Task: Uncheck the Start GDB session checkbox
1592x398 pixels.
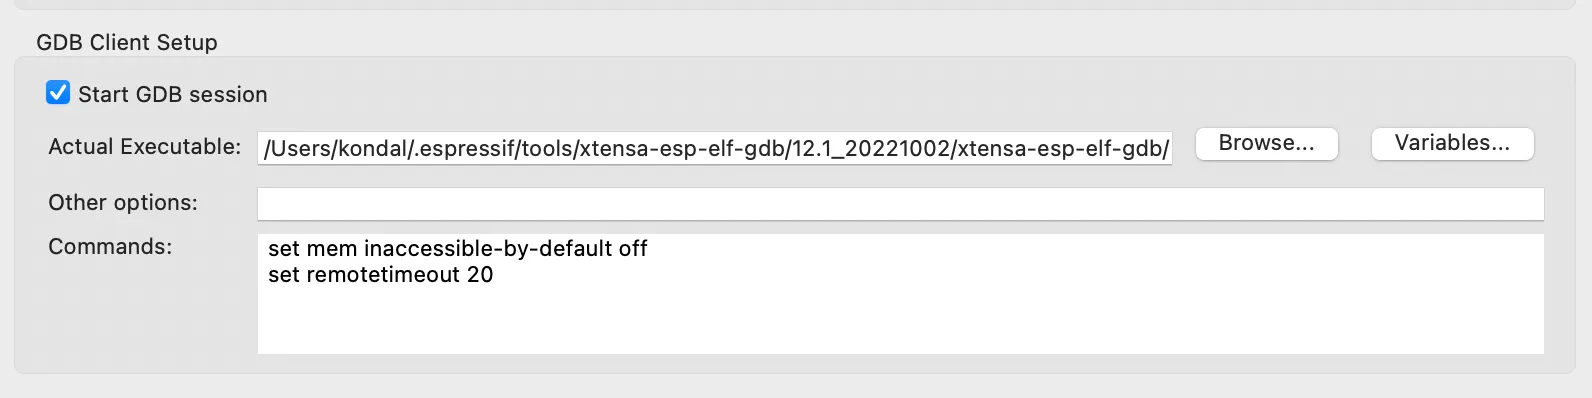Action: click(x=58, y=93)
